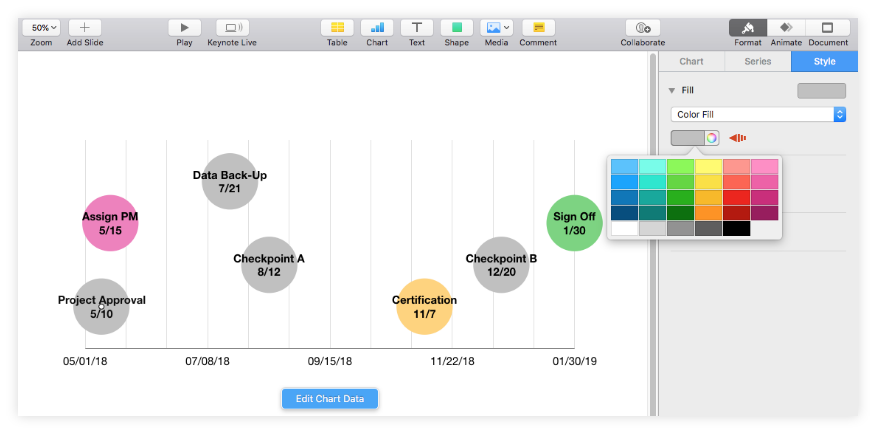Click the 01/30/19 axis label
Image resolution: width=876 pixels, height=434 pixels.
(574, 361)
